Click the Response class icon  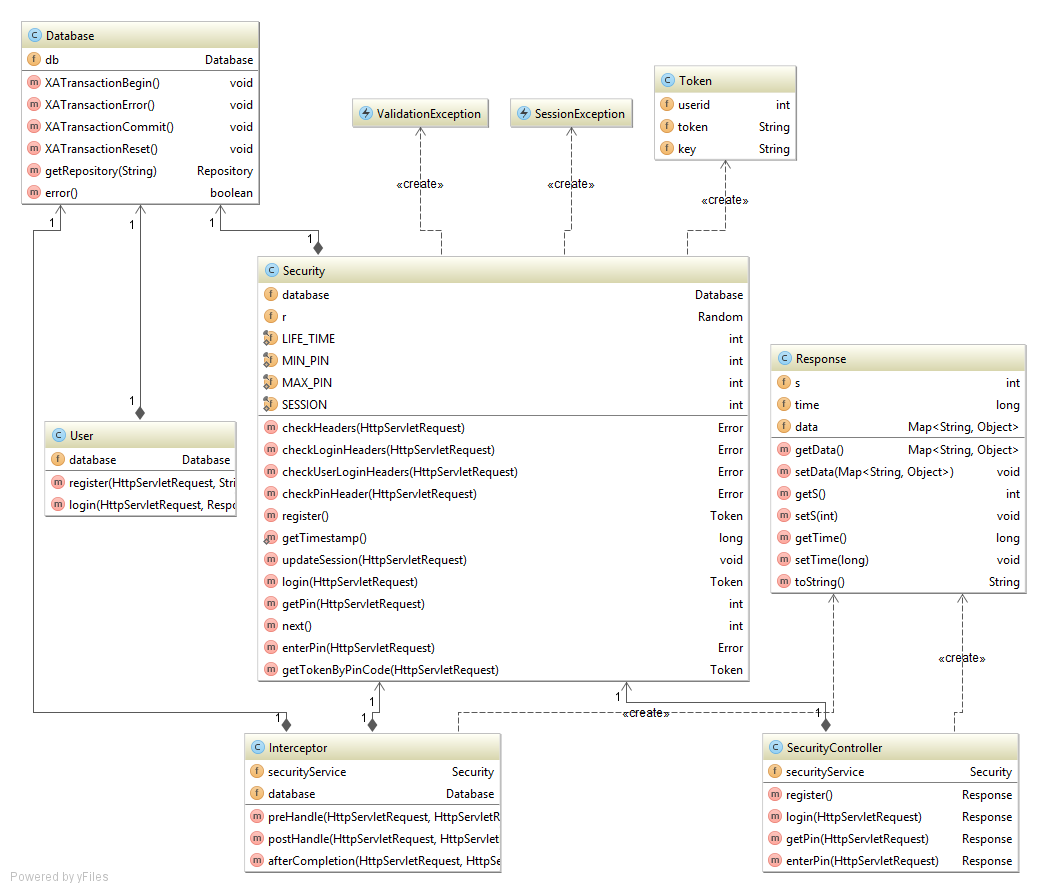784,359
